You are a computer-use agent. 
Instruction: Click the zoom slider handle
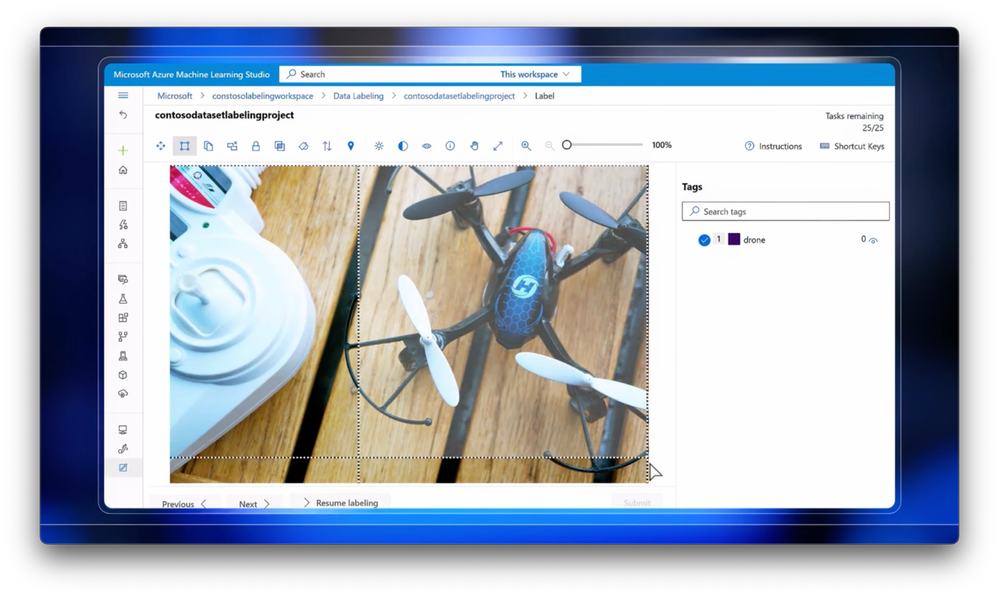click(x=566, y=145)
